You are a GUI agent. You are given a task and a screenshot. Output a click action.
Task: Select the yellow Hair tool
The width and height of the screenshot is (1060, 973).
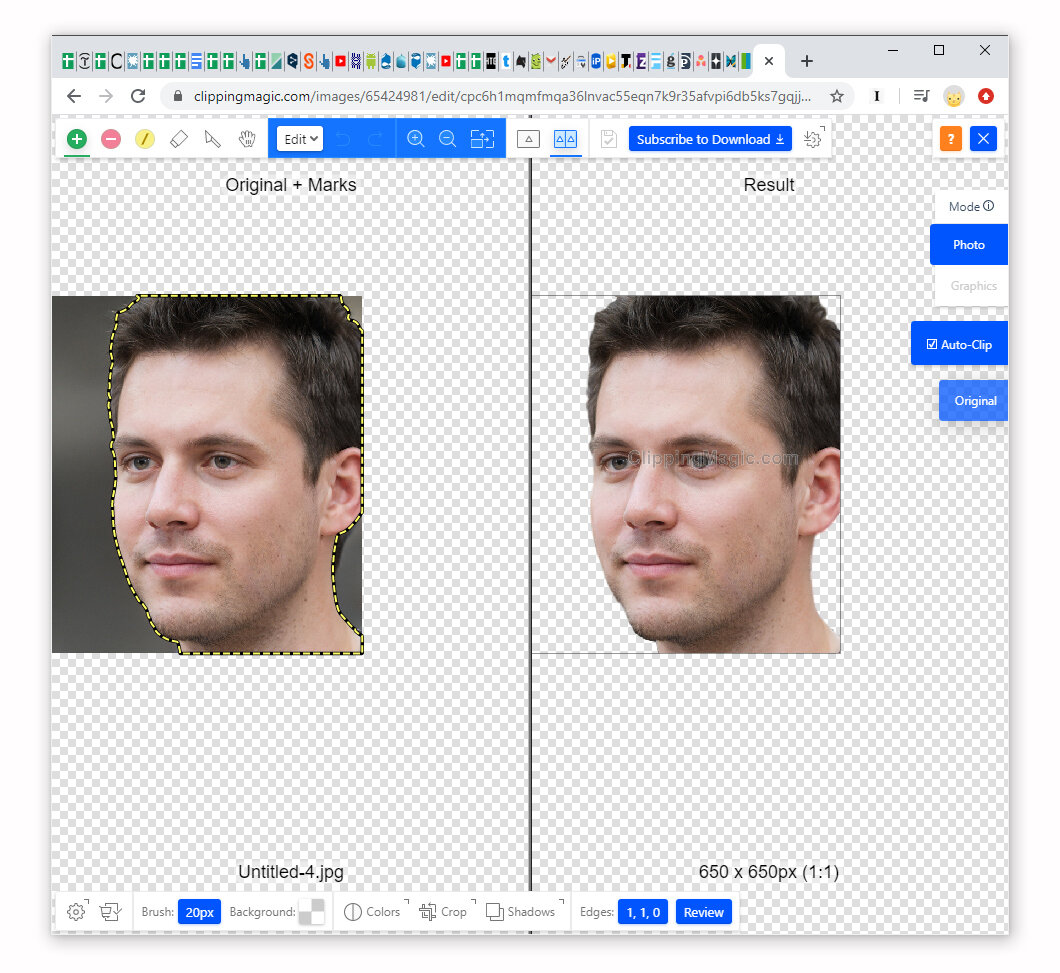coord(145,139)
